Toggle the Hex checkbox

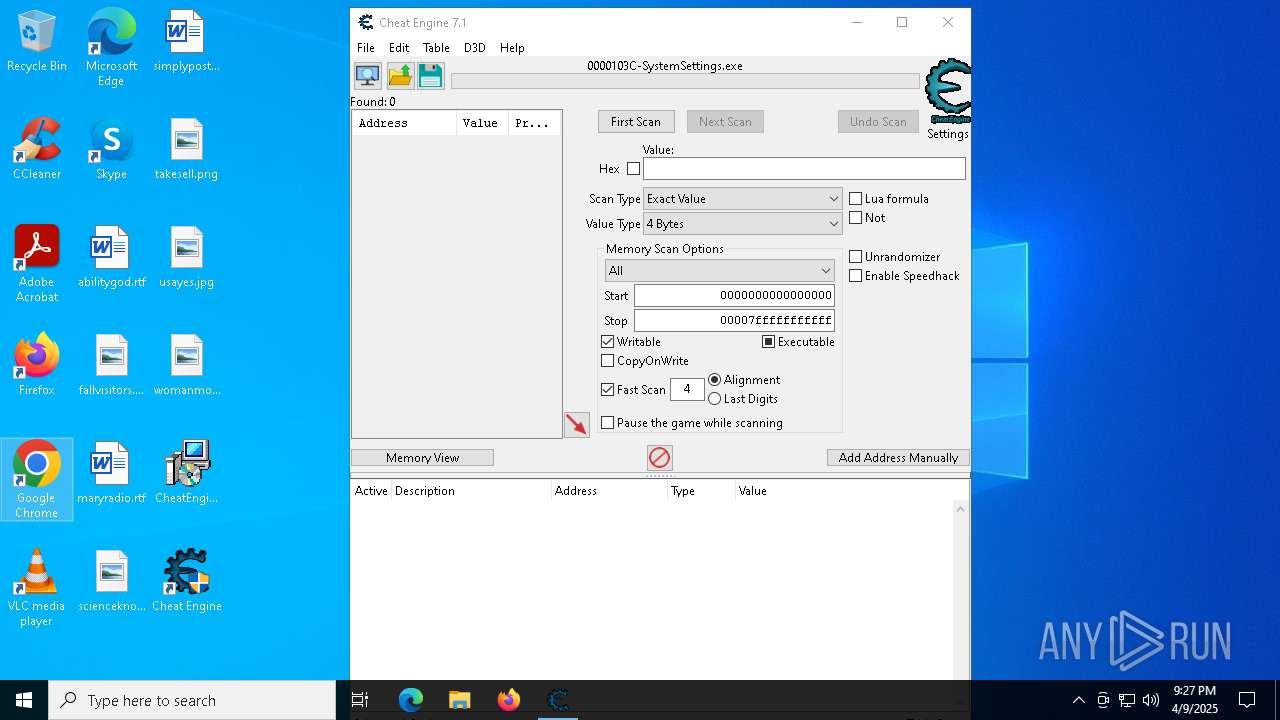tap(633, 169)
